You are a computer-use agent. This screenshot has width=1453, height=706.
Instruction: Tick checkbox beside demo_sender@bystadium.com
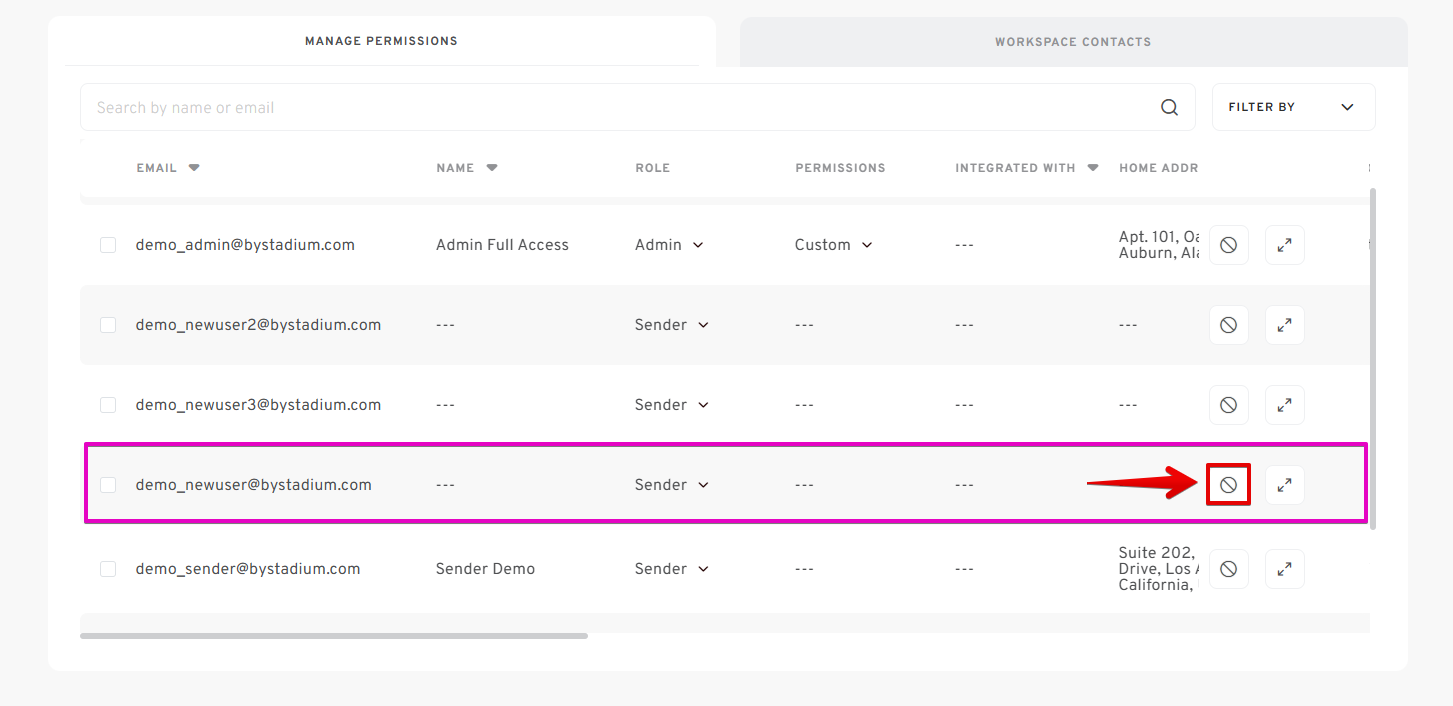tap(108, 569)
